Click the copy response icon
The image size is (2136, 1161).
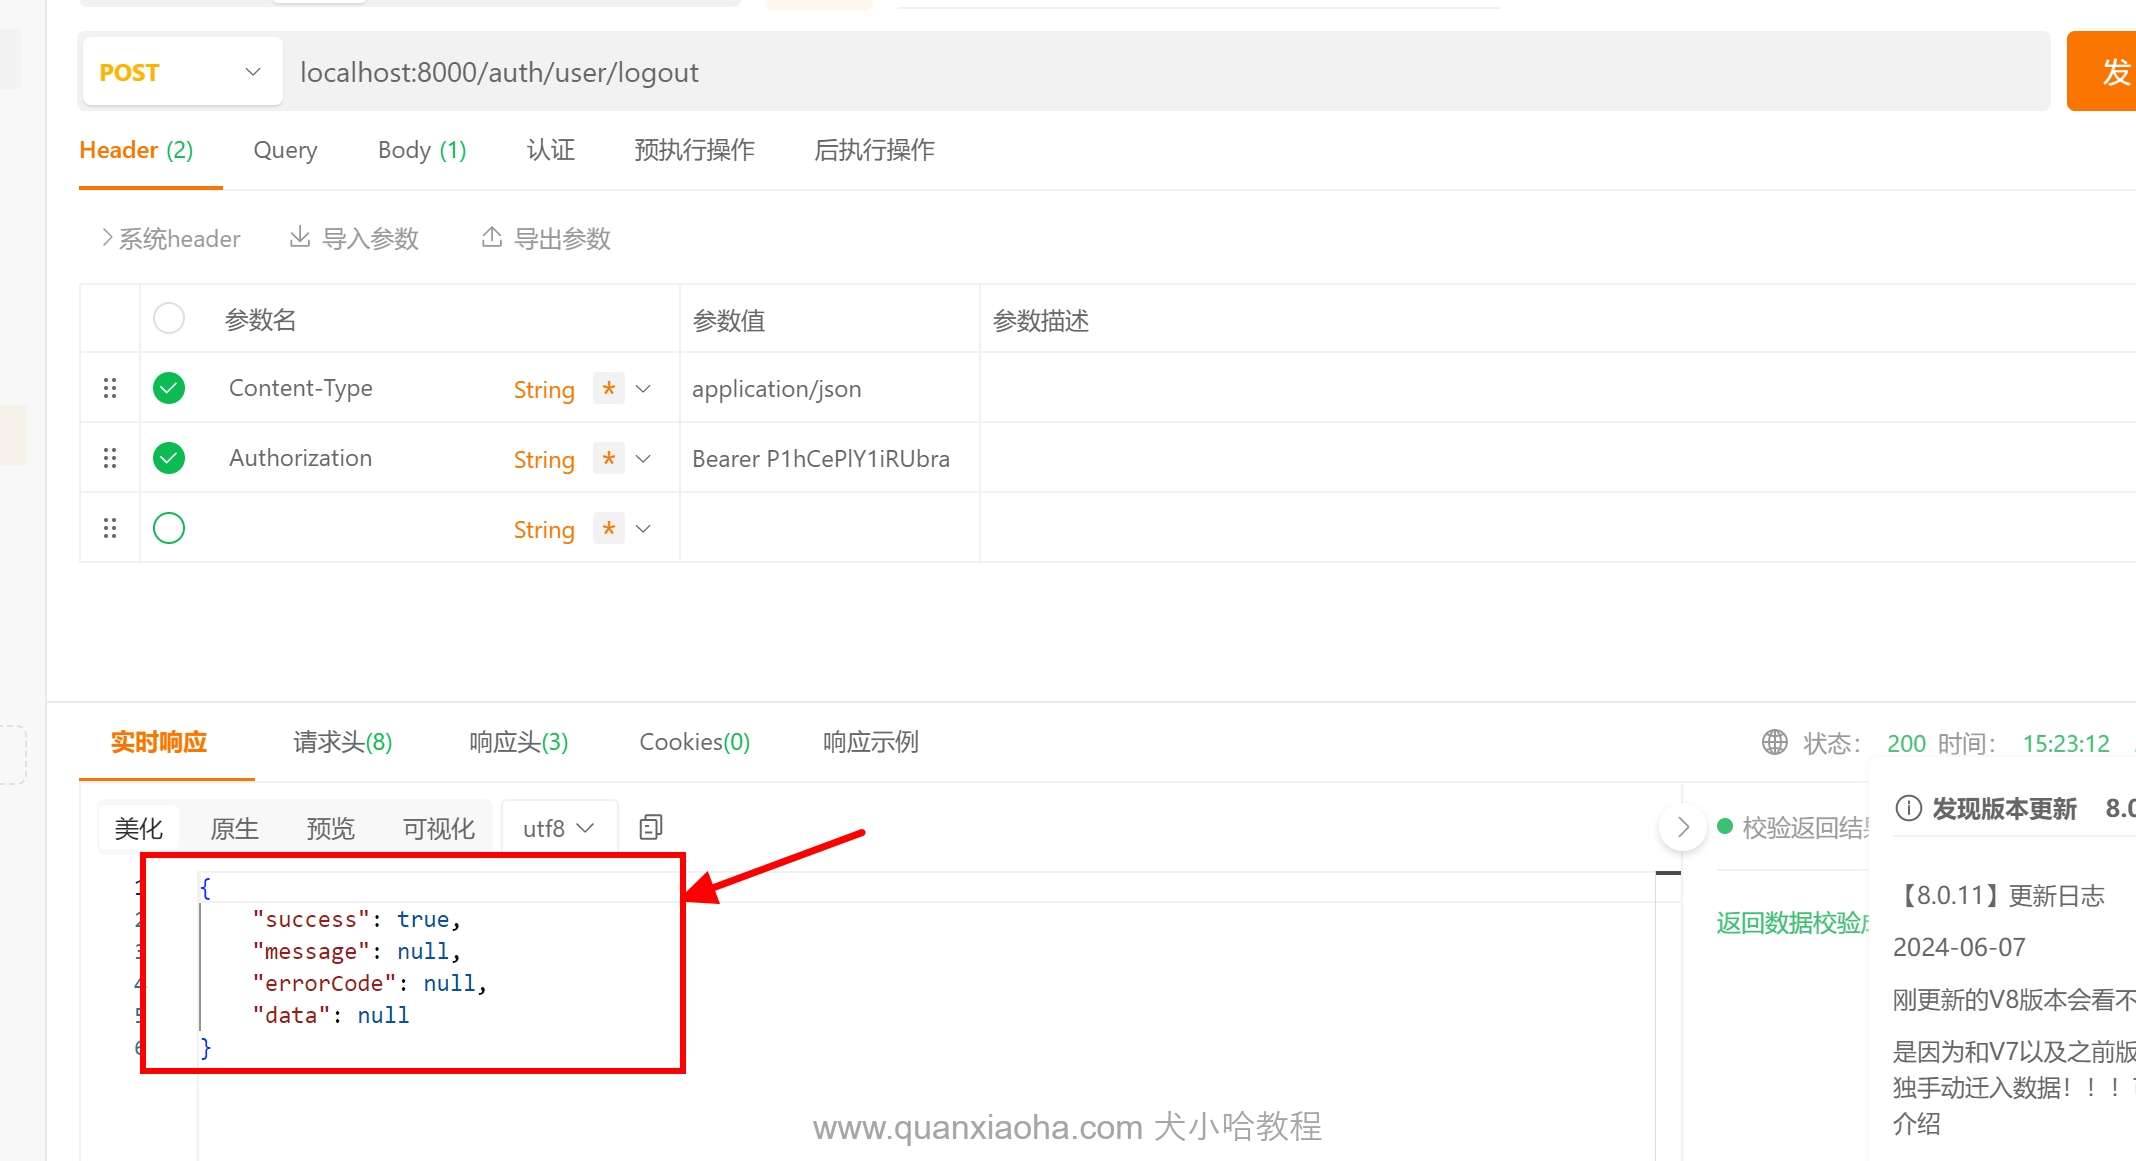(651, 827)
